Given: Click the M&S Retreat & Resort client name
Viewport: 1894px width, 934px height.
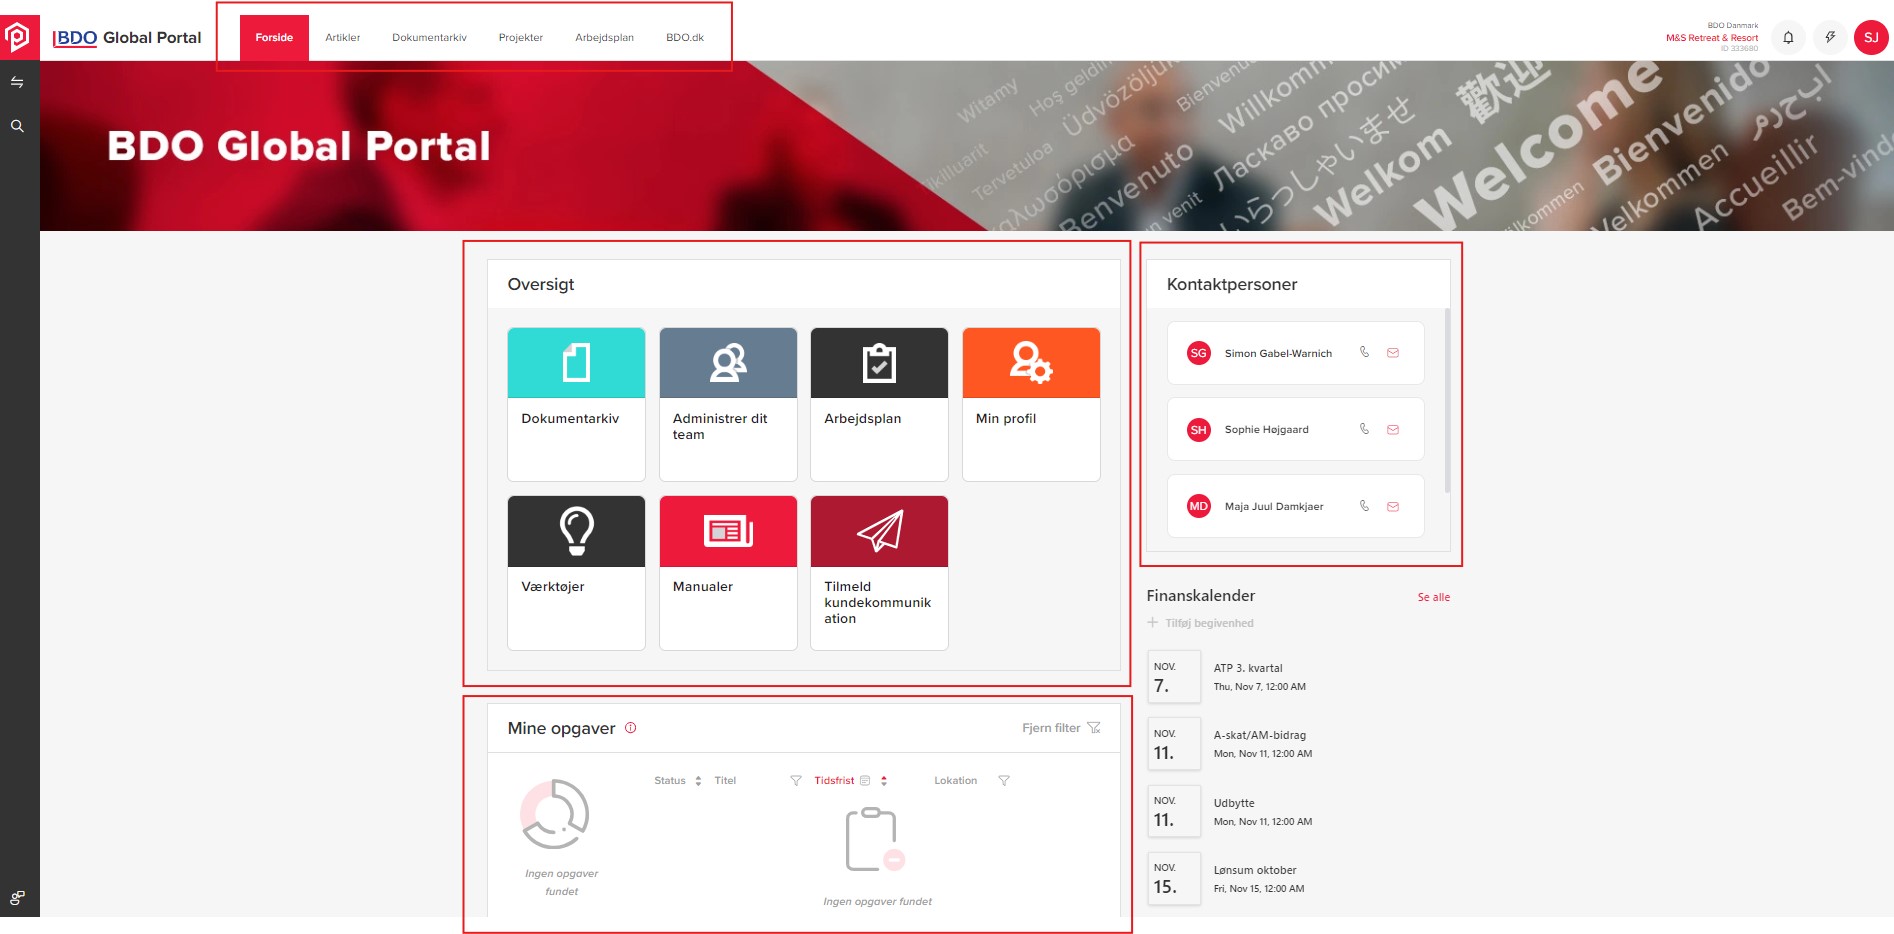Looking at the screenshot, I should point(1711,38).
